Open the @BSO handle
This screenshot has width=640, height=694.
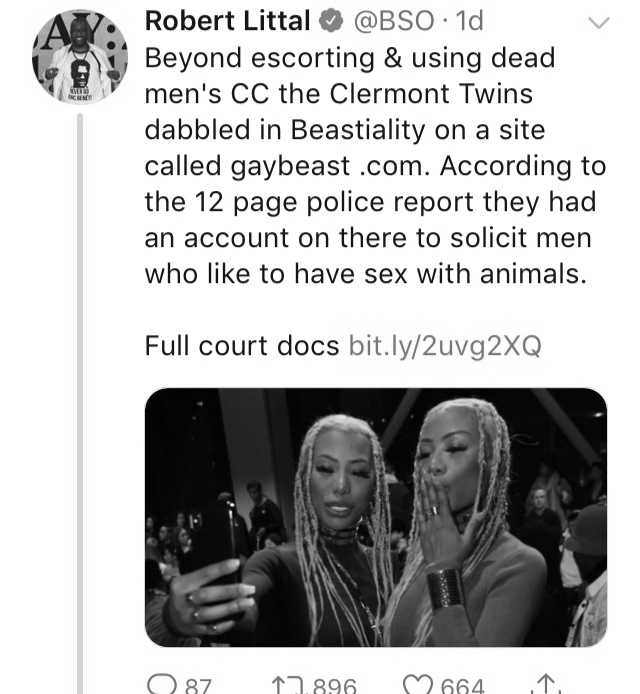click(393, 21)
